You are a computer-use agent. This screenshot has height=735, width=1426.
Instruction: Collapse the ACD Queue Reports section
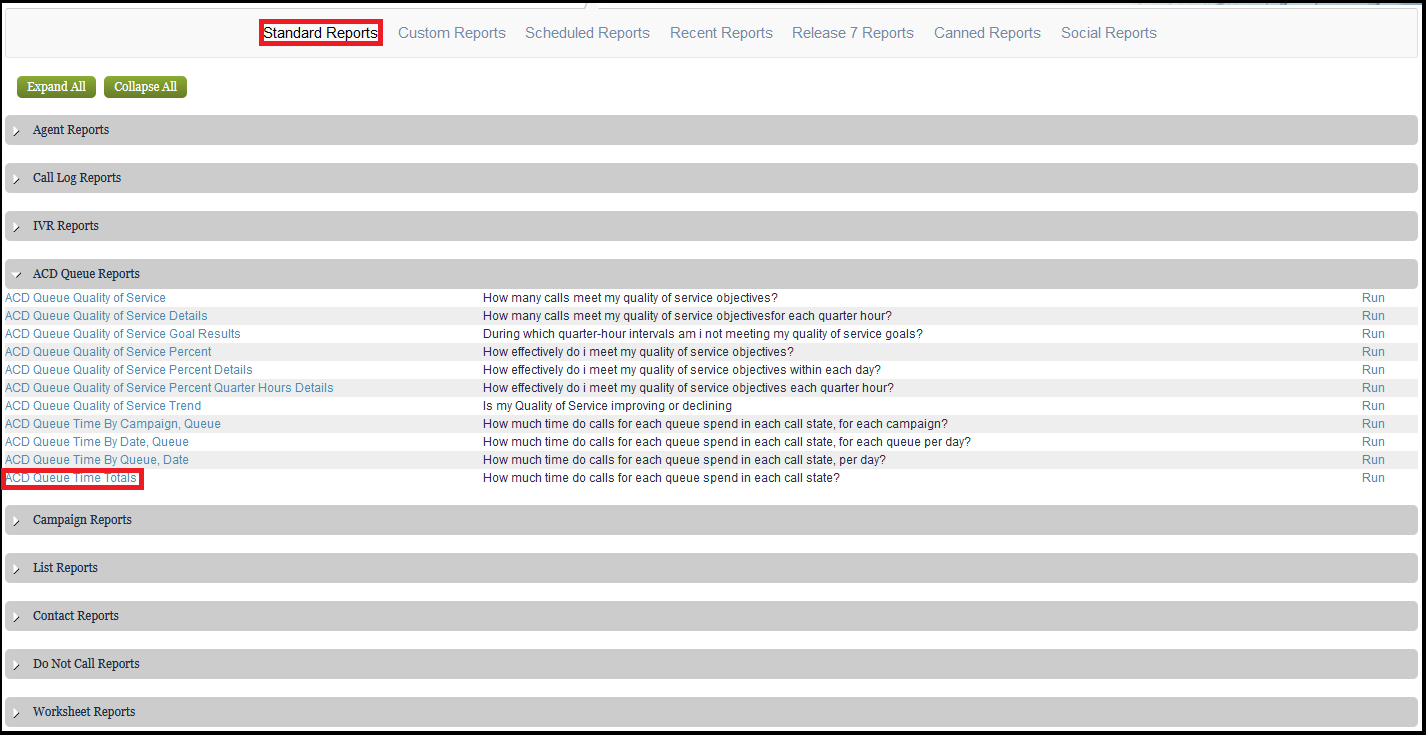[711, 274]
